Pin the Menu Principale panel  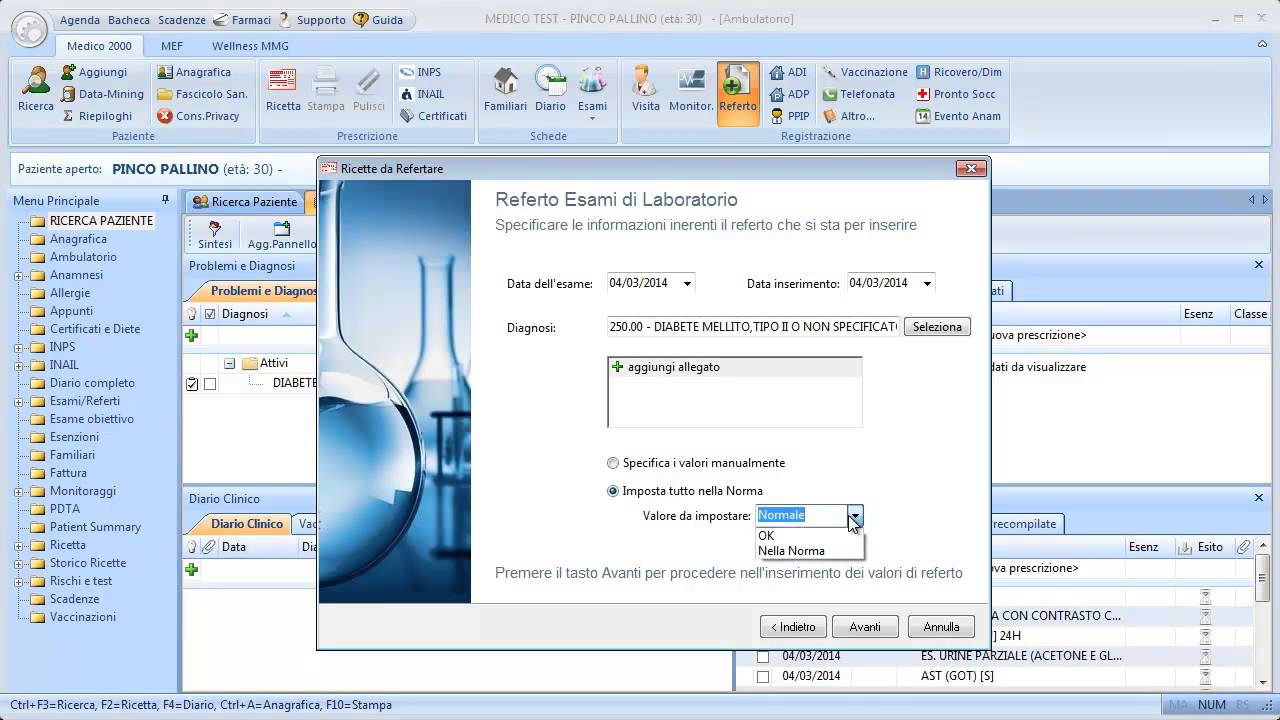tap(165, 200)
